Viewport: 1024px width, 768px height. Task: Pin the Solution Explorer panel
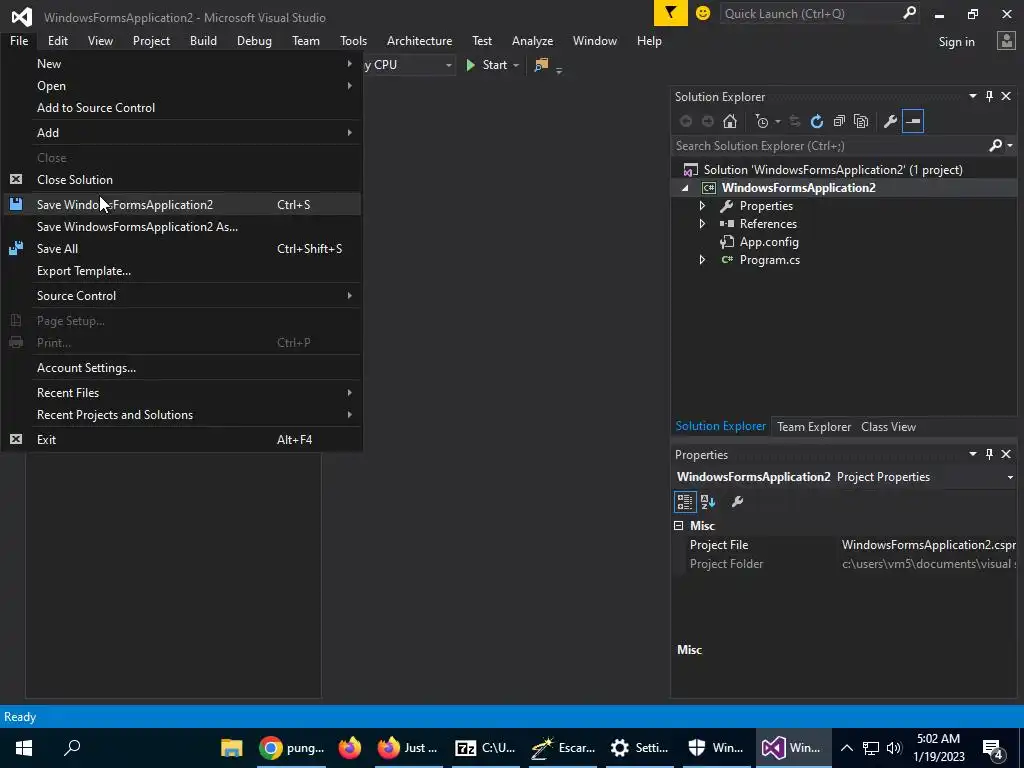989,97
